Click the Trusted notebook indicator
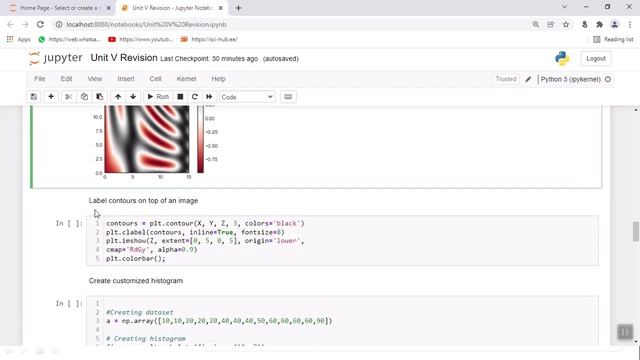This screenshot has height=360, width=640. [x=506, y=79]
